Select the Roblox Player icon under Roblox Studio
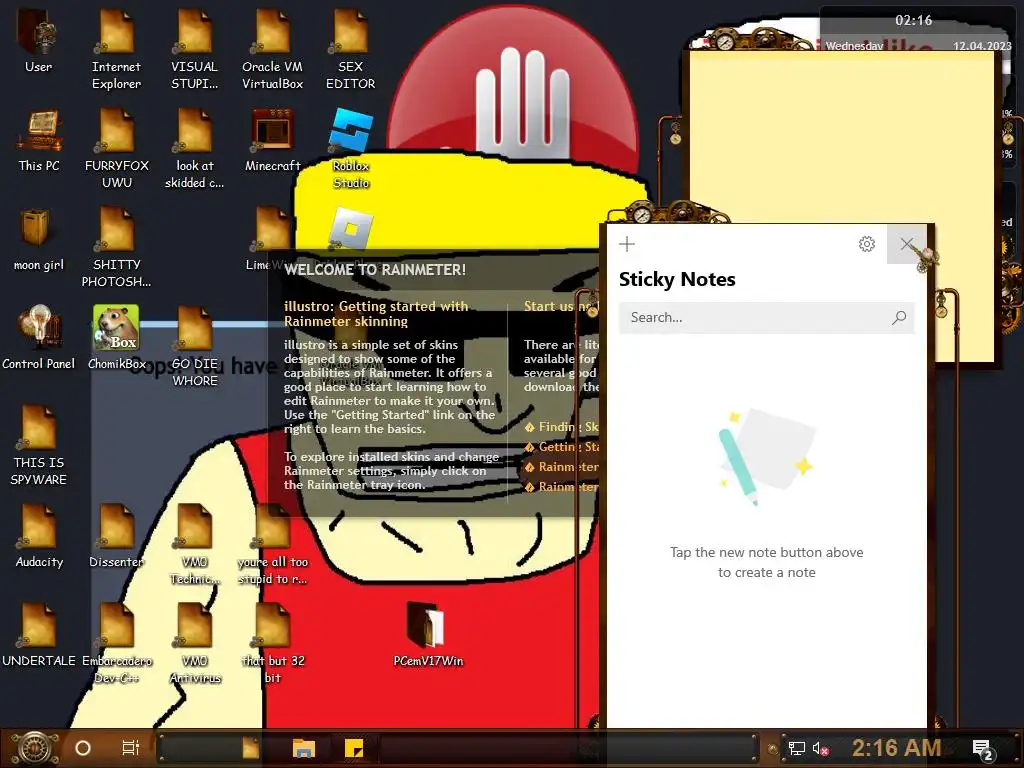 coord(351,229)
